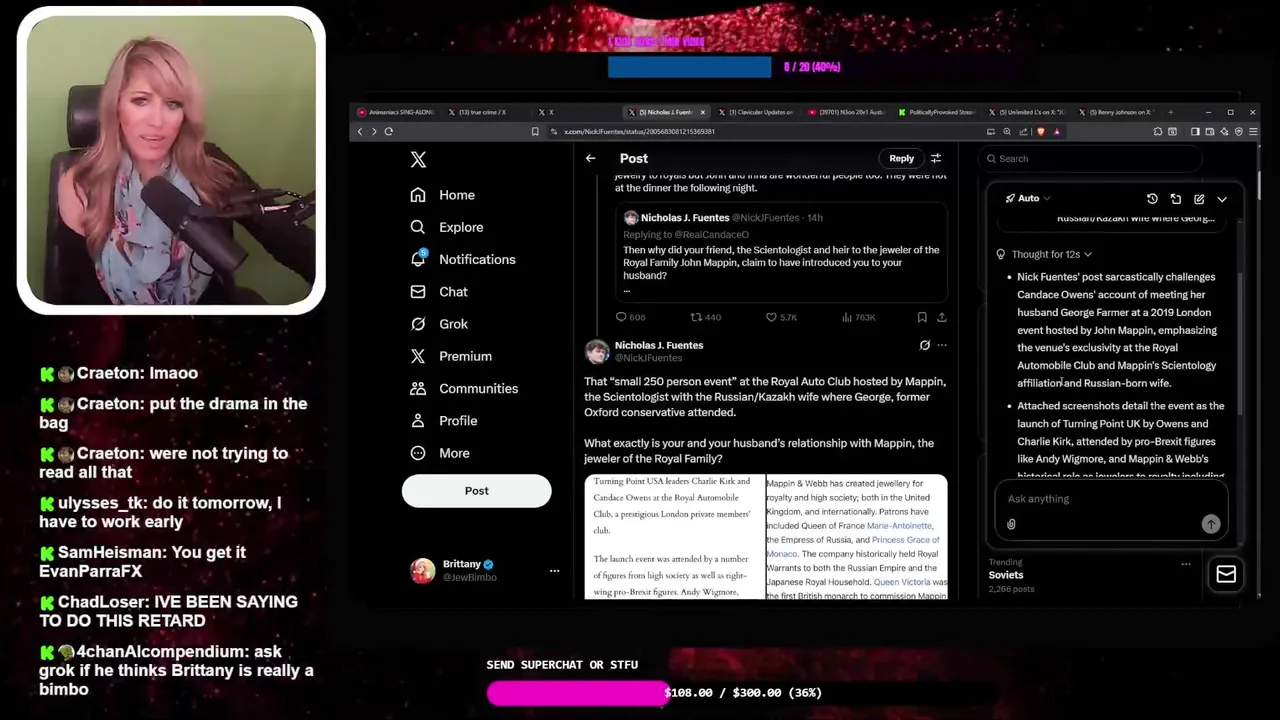This screenshot has height=720, width=1280.
Task: Click the blue 8 / 20 progress bar
Action: [689, 67]
